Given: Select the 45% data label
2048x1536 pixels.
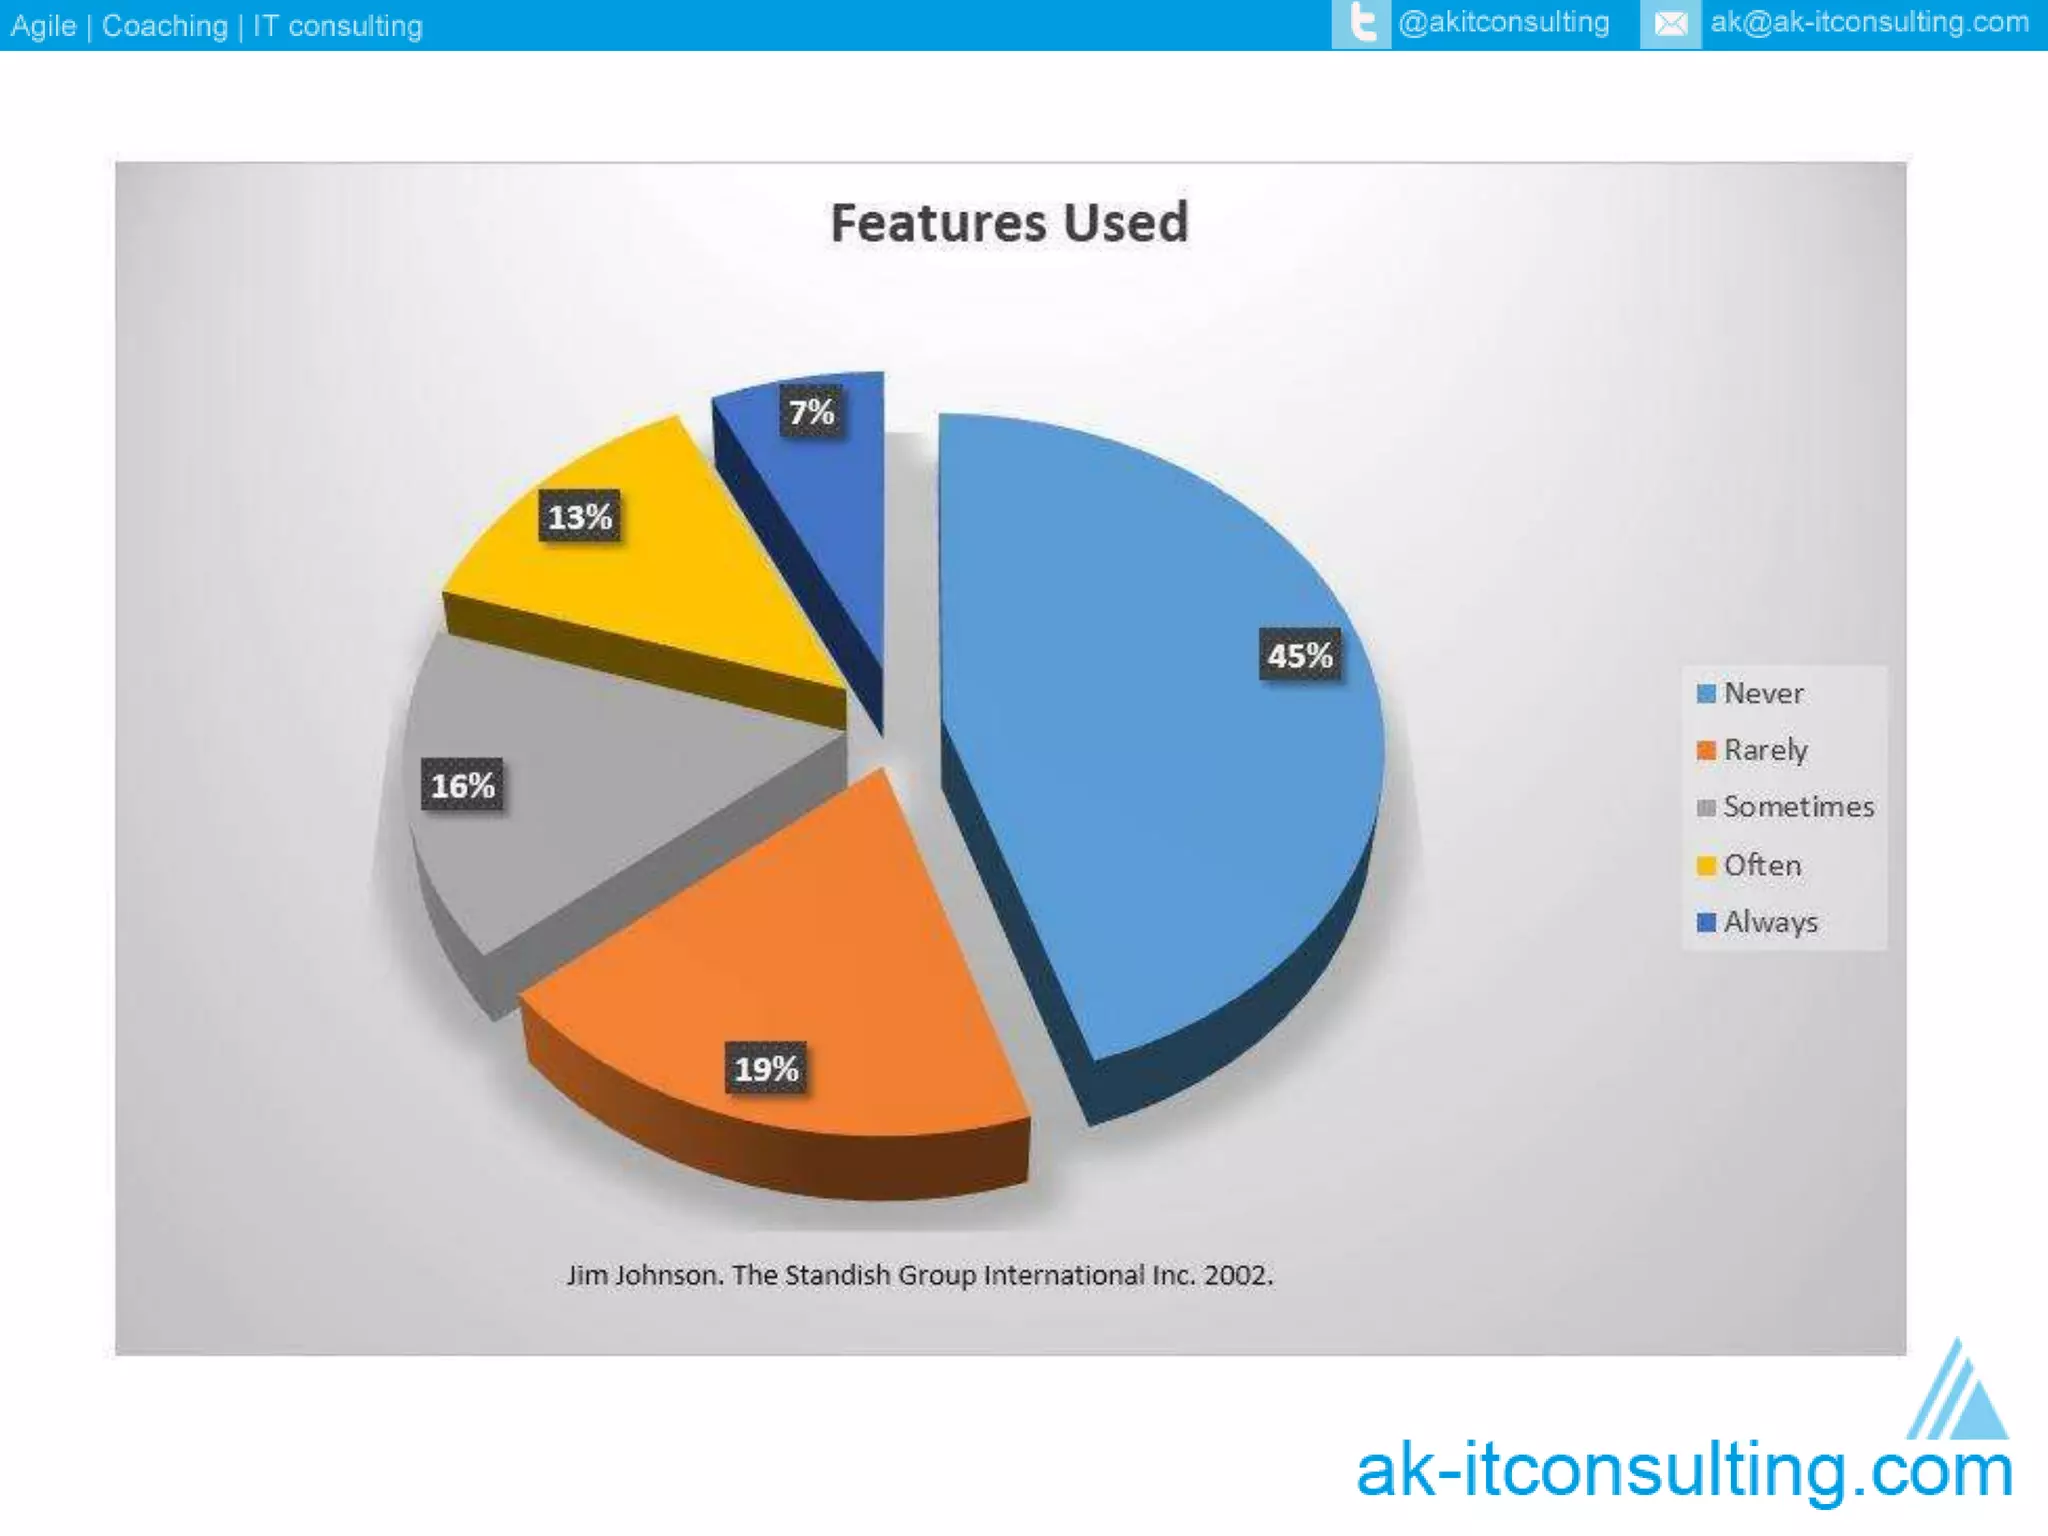Looking at the screenshot, I should pyautogui.click(x=1299, y=656).
